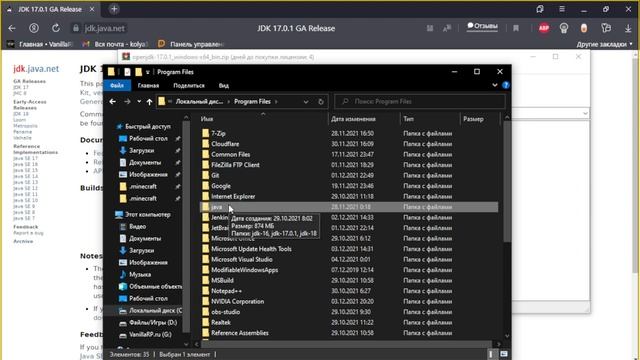Viewport: 640px width, 360px height.
Task: Click the Поиск: Program Files search field
Action: (420, 102)
